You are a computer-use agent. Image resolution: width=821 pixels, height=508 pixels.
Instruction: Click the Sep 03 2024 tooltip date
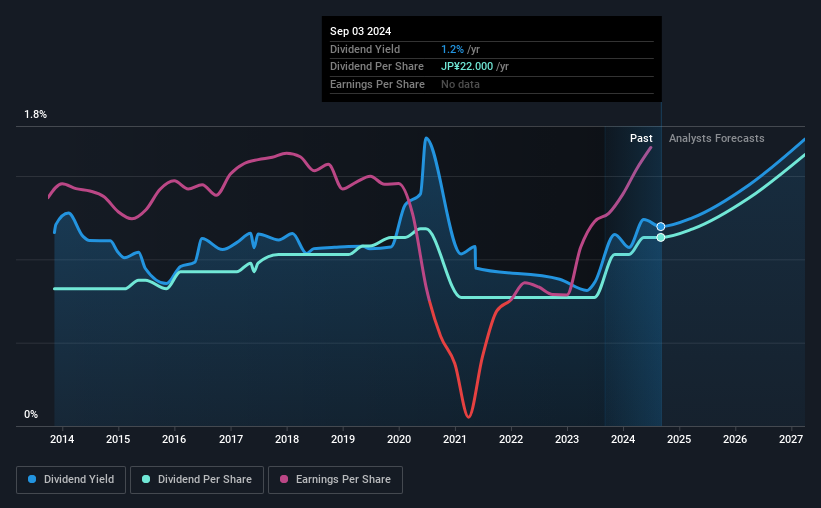(x=360, y=31)
